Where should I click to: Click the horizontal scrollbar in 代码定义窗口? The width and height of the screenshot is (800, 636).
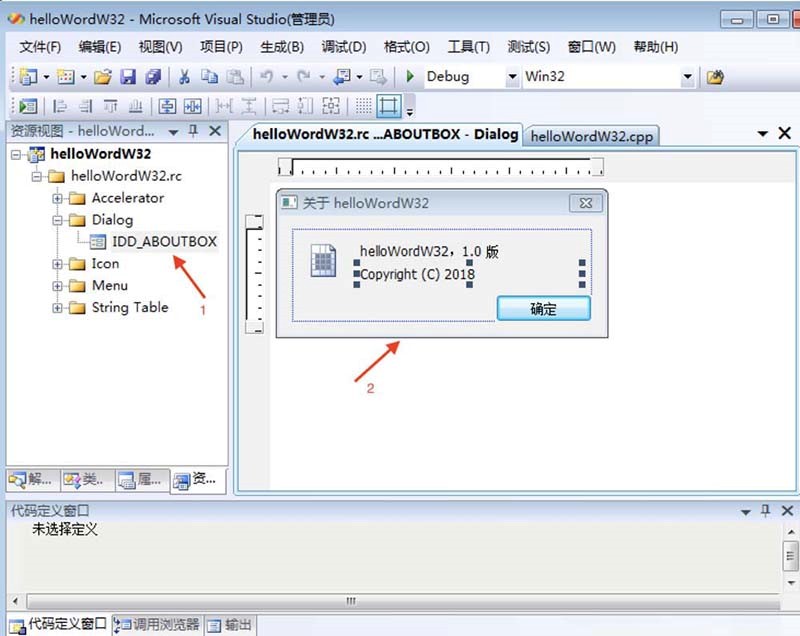(350, 602)
